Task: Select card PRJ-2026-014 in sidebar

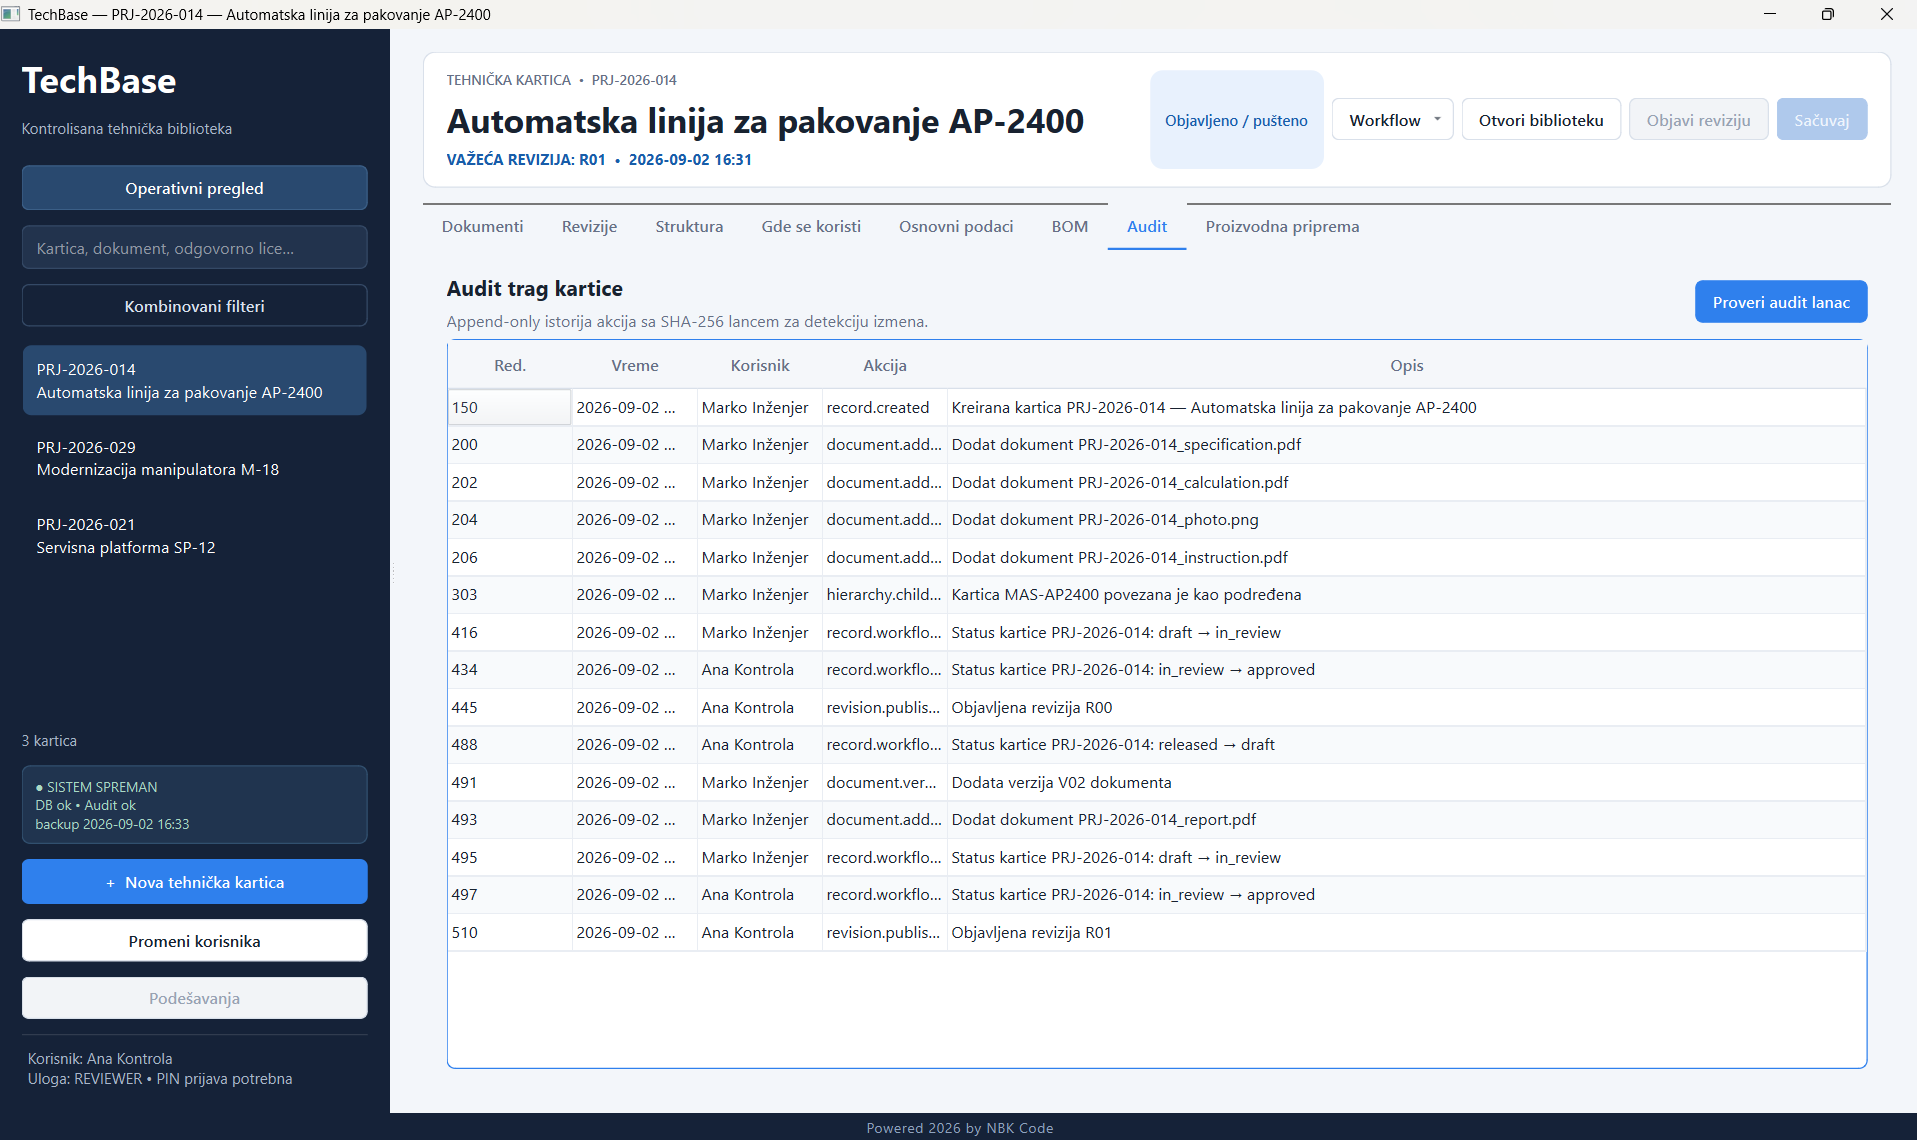Action: pos(194,381)
